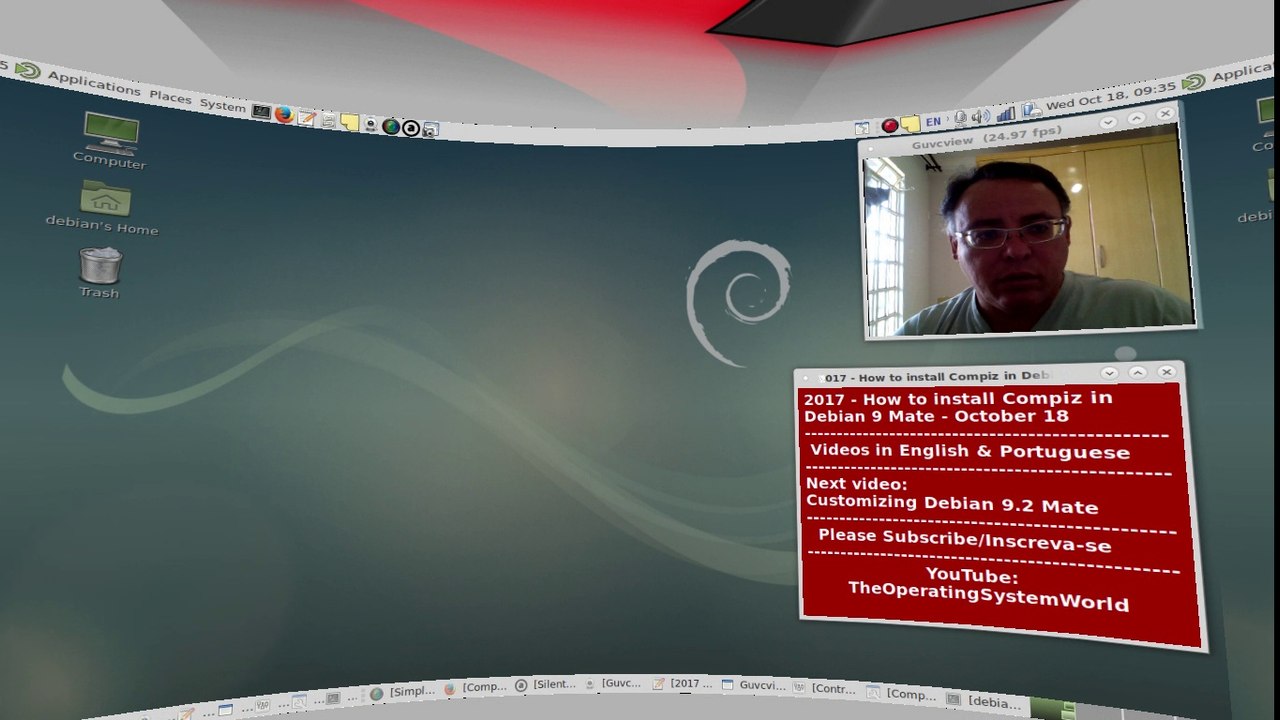Switch to the [Silent... taskbar entry
The height and width of the screenshot is (720, 1280).
pos(545,685)
